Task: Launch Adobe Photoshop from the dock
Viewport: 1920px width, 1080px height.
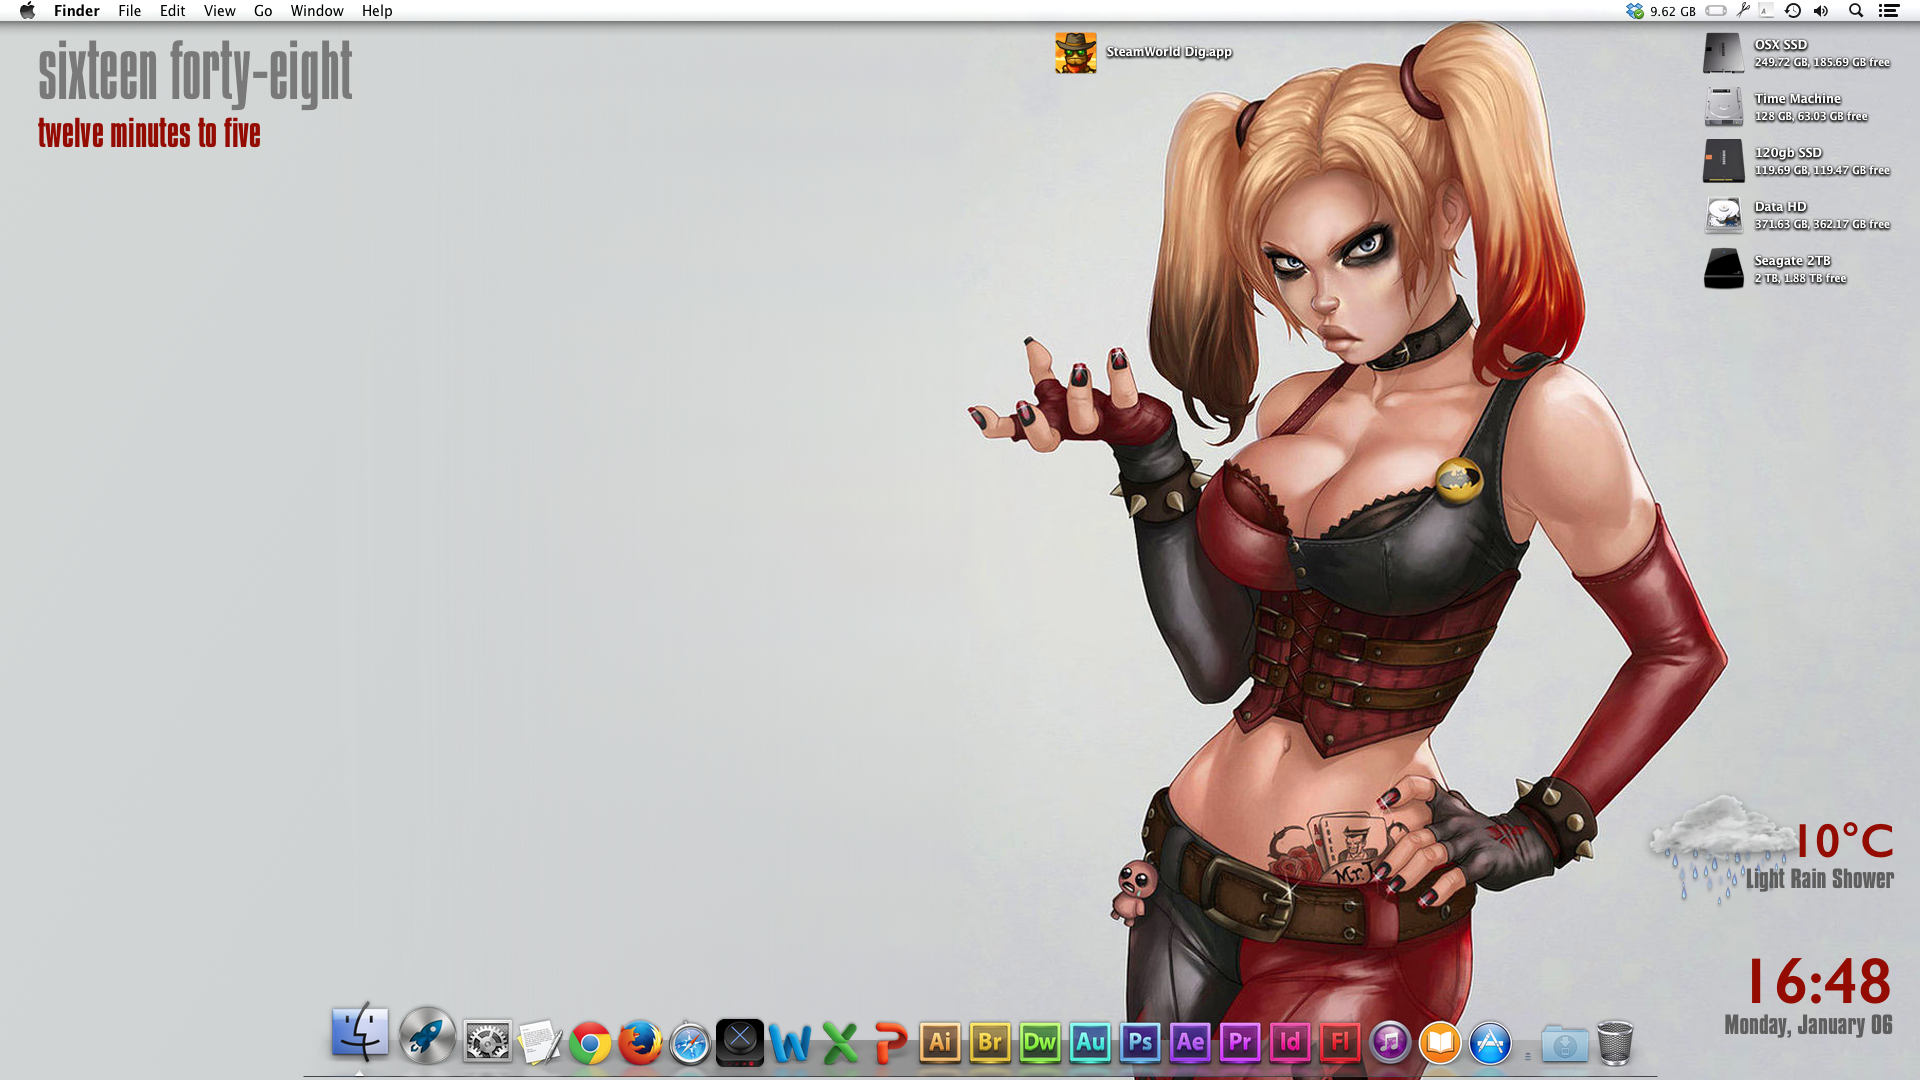Action: coord(1140,1043)
